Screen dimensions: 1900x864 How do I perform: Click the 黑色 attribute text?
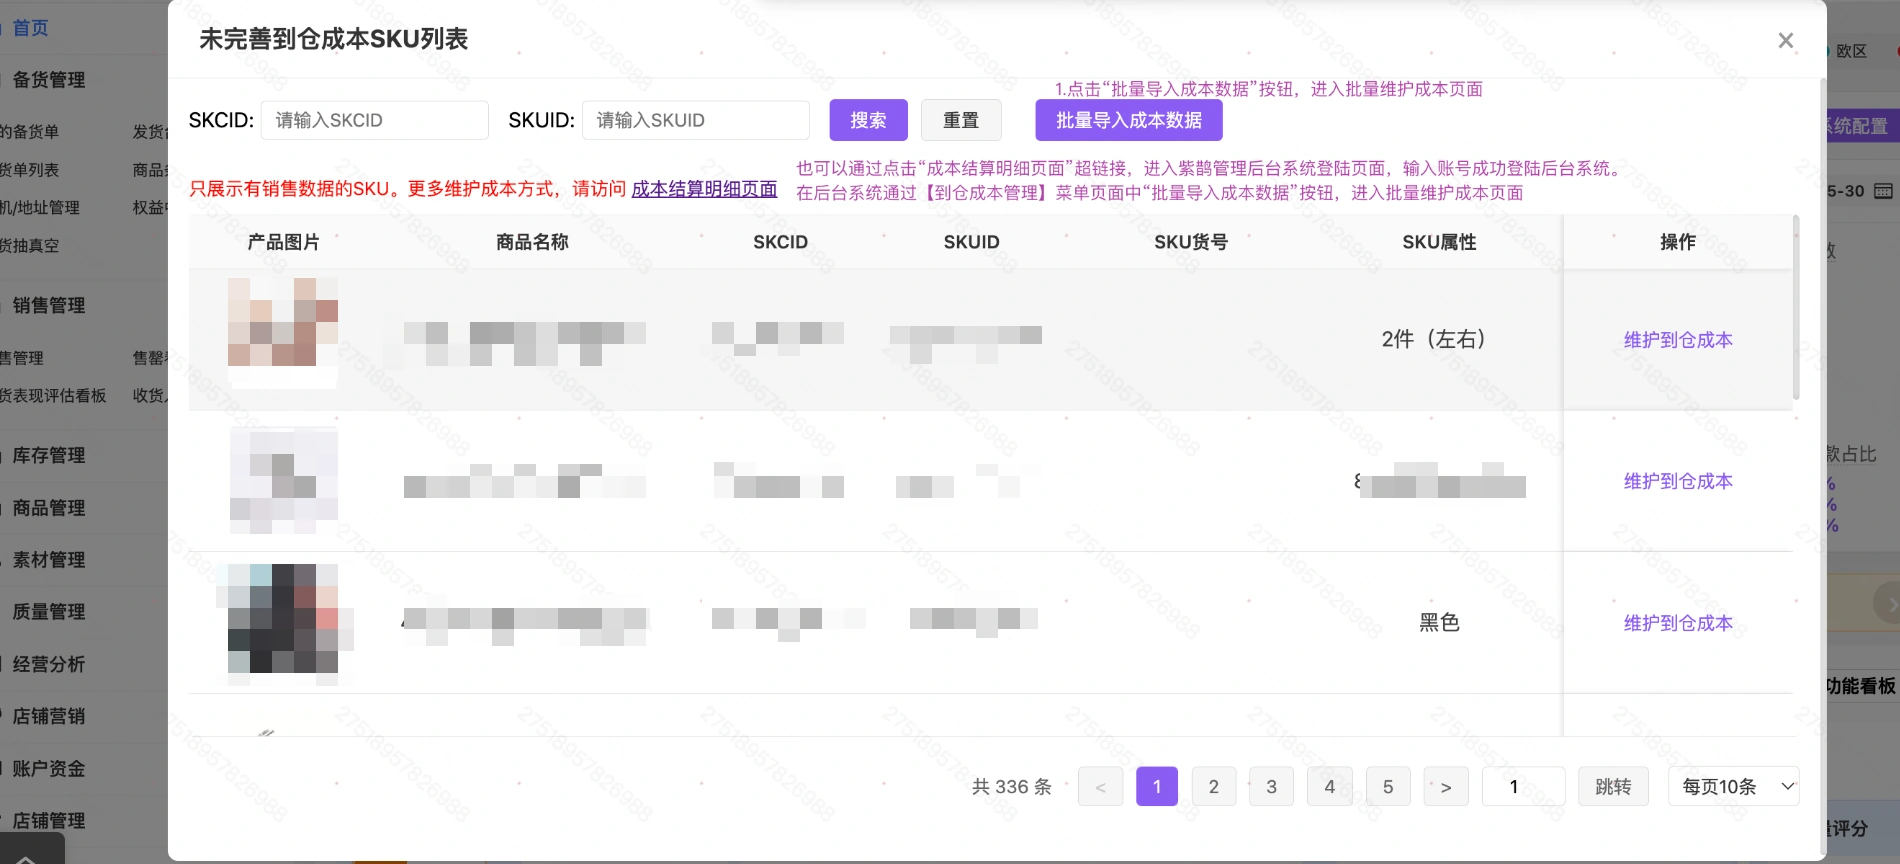tap(1439, 623)
